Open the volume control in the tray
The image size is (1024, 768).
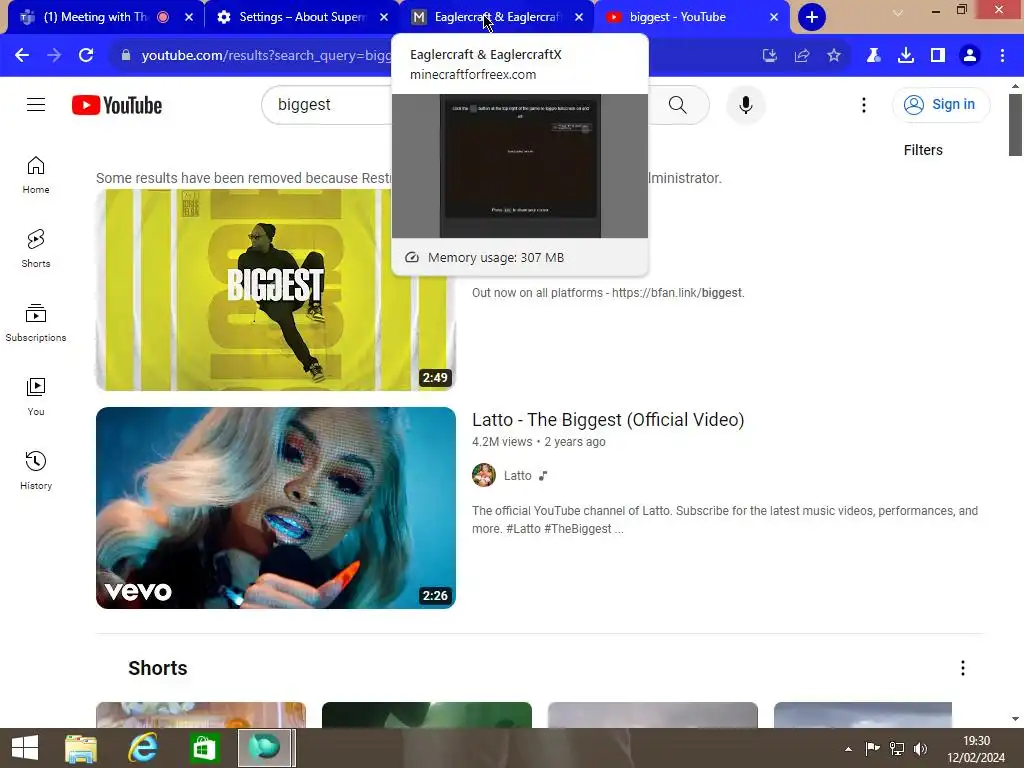pos(921,749)
